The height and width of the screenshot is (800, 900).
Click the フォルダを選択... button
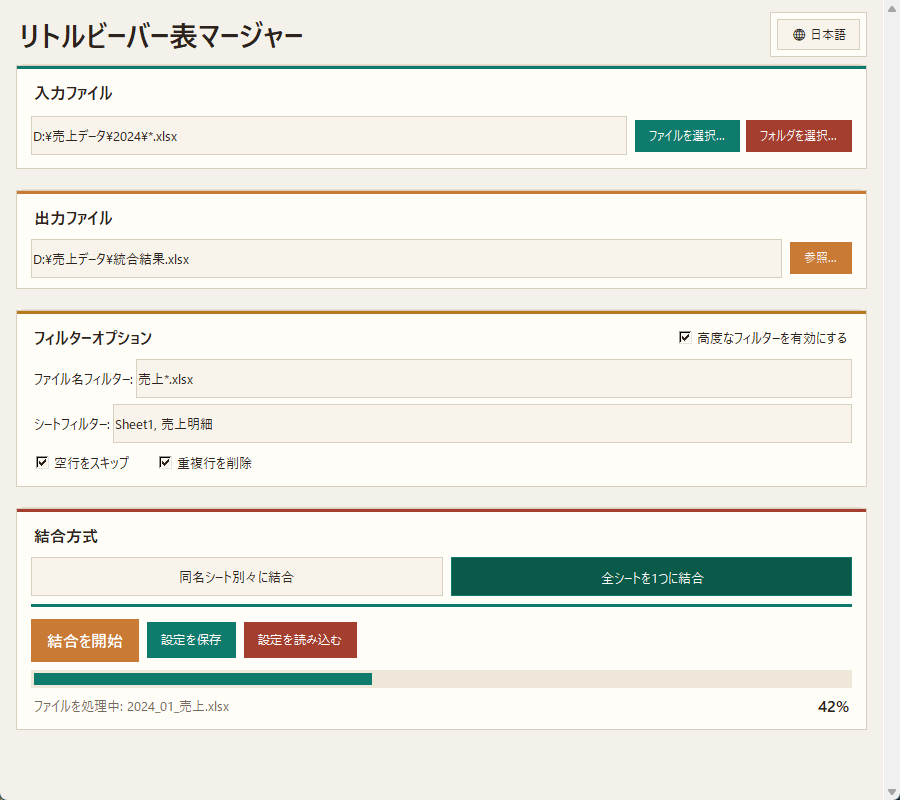coord(798,136)
